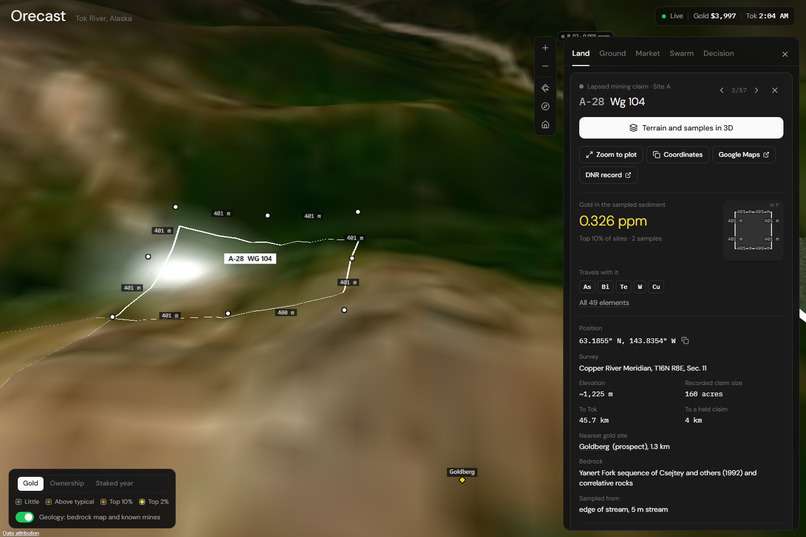Open the Land tab
Viewport: 806px width, 537px height.
(580, 53)
